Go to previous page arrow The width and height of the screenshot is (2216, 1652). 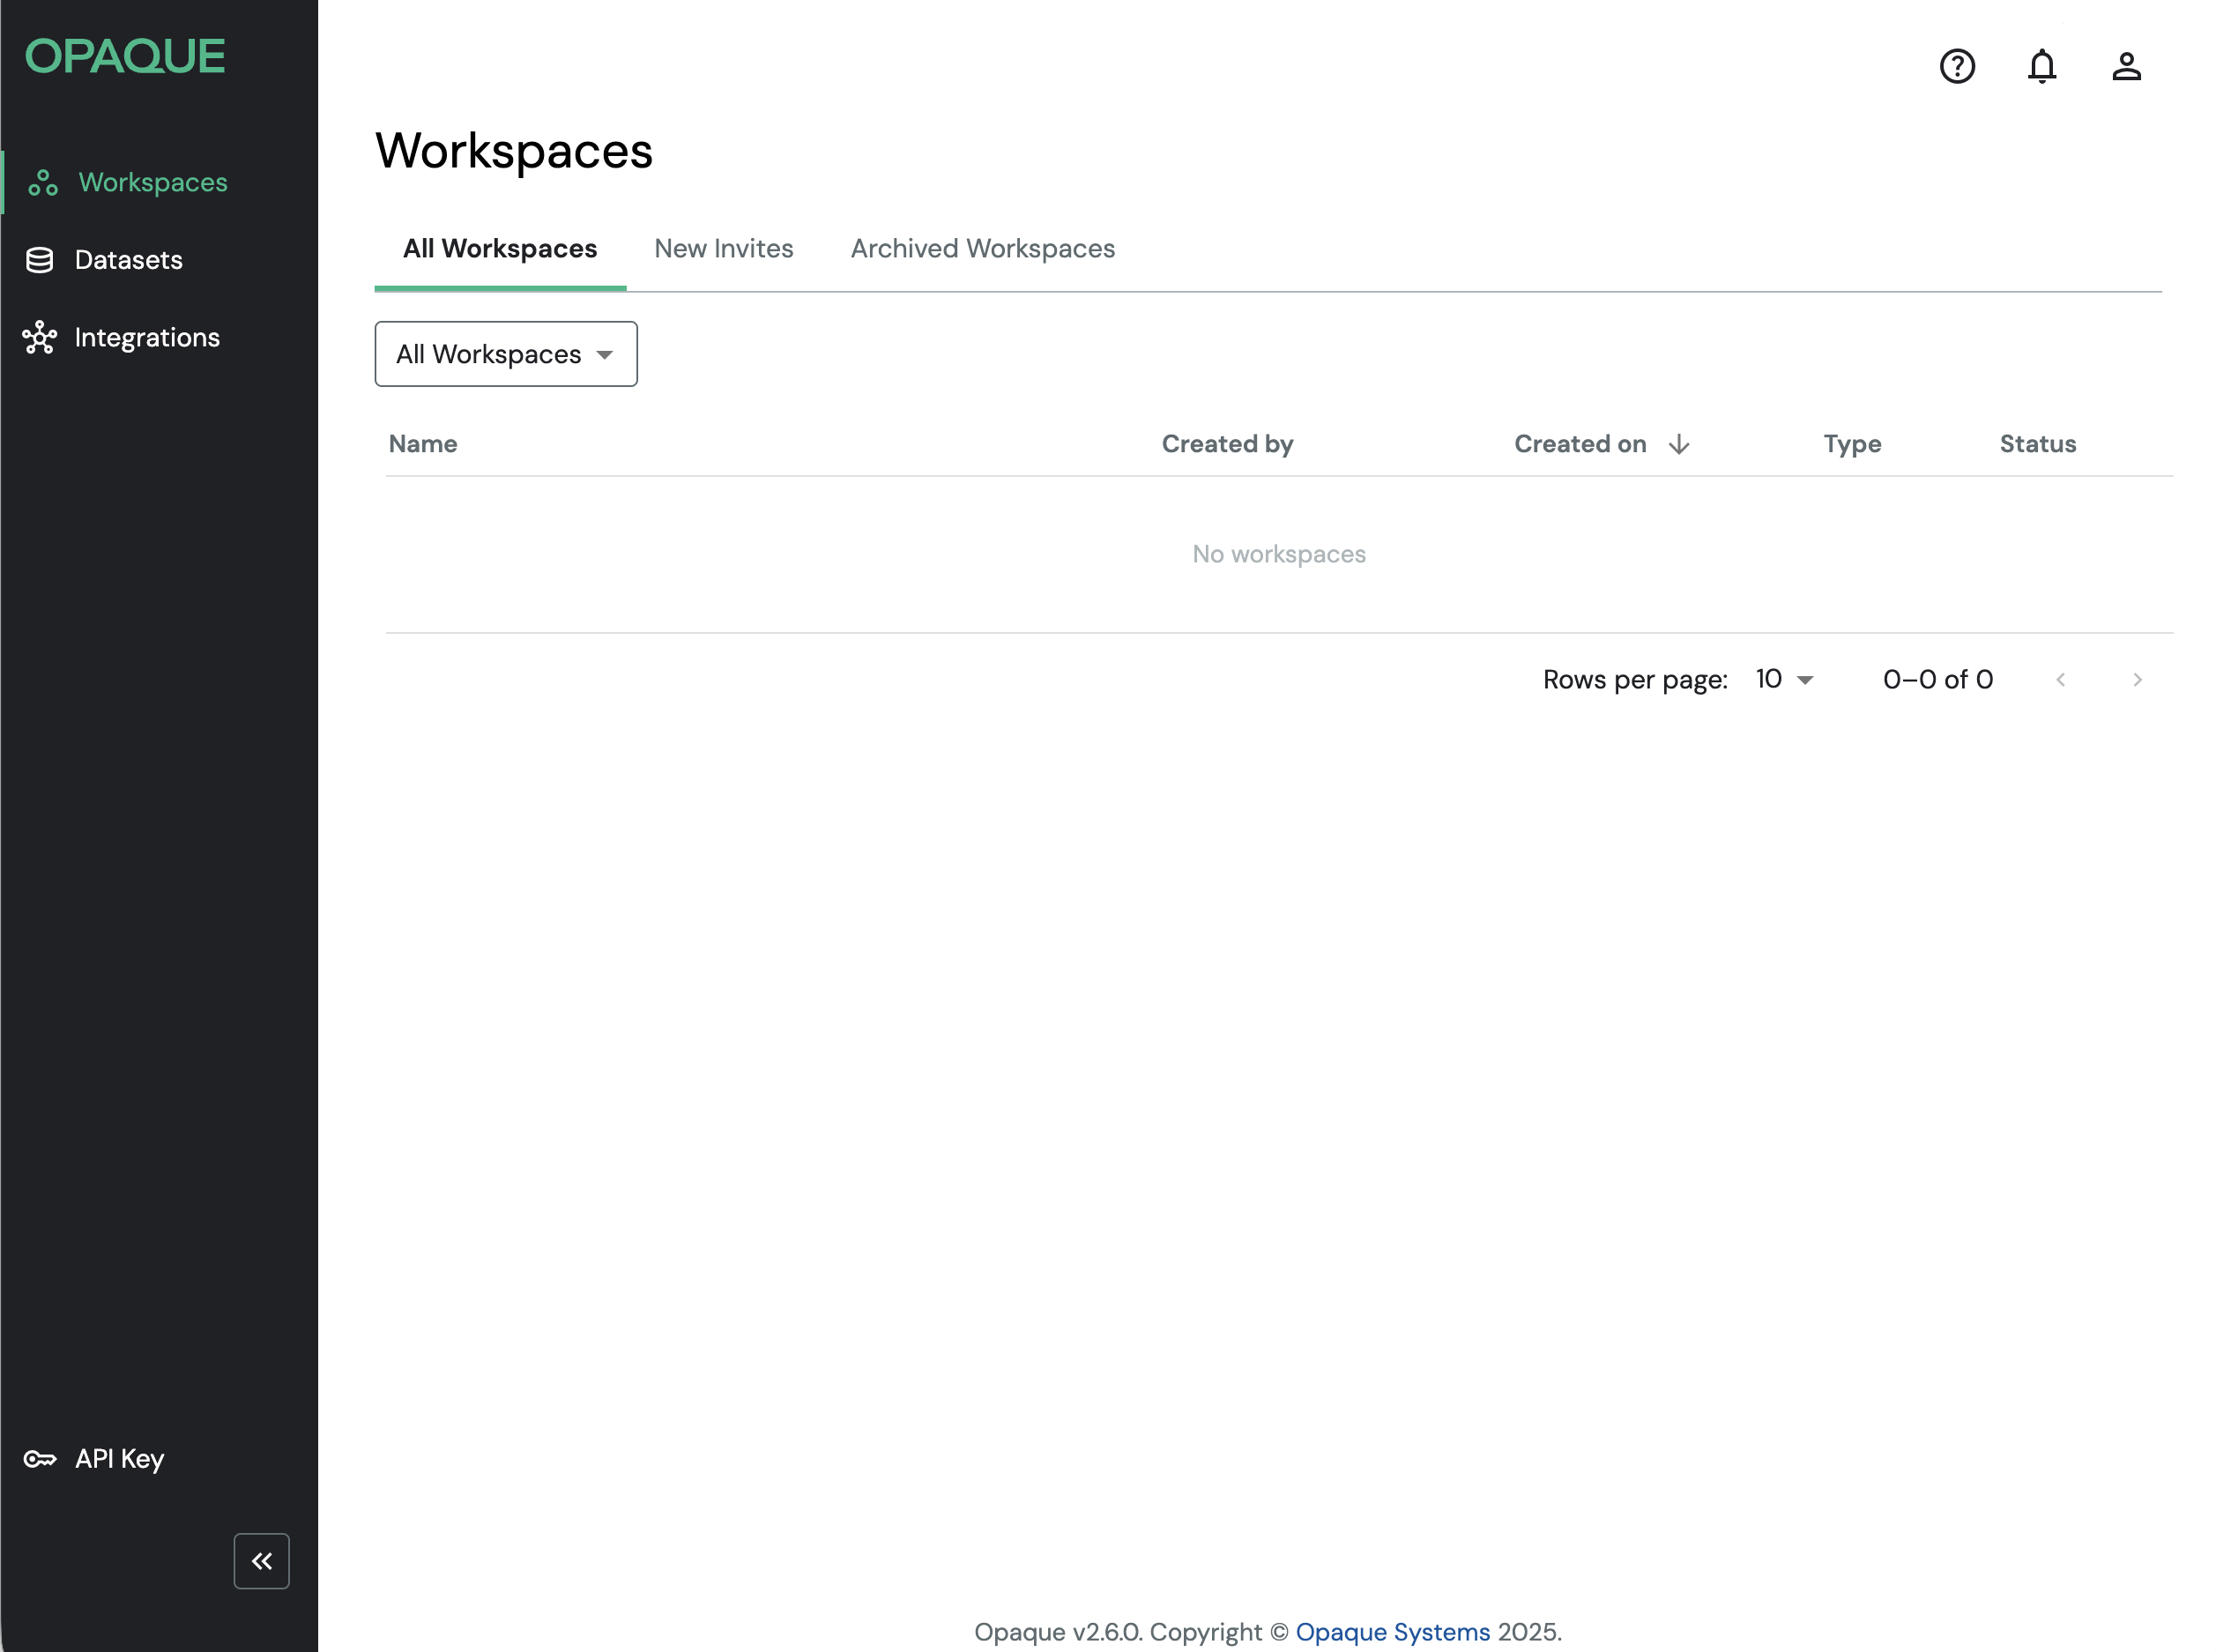(2060, 680)
